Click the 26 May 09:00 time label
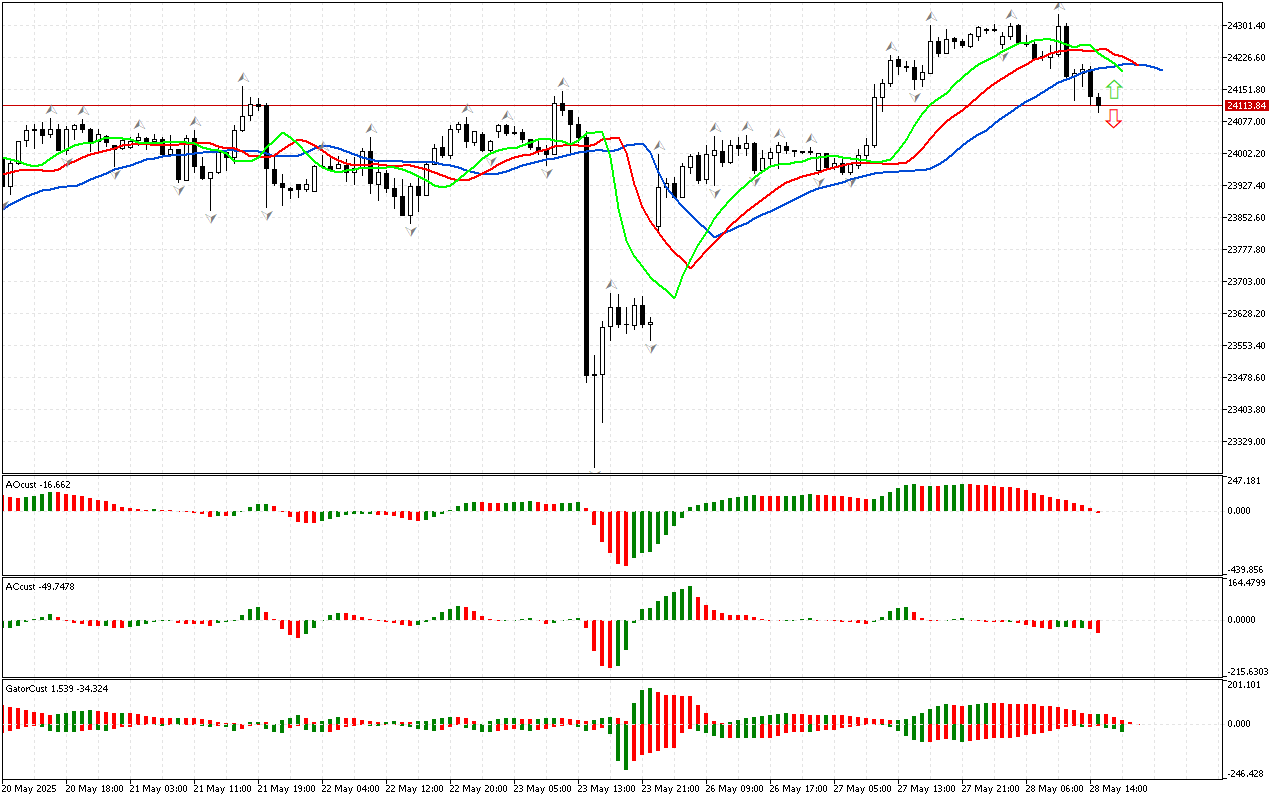The height and width of the screenshot is (800, 1280). (735, 788)
